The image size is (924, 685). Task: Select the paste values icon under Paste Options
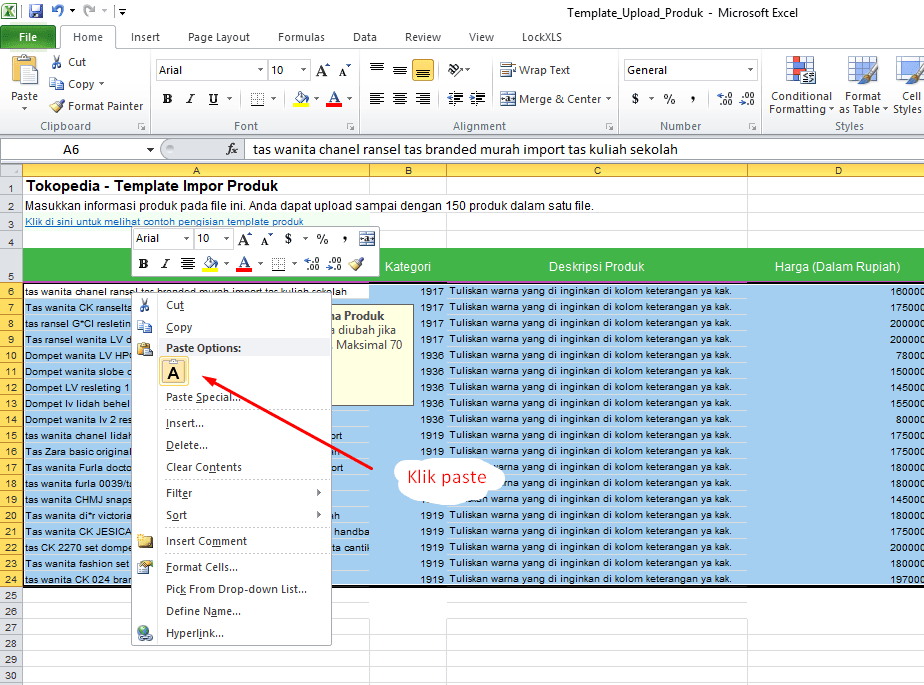(x=174, y=370)
